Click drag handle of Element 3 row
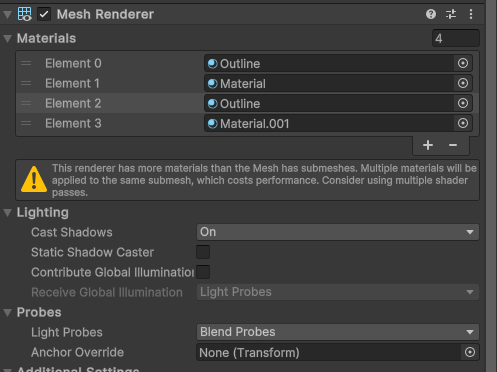This screenshot has width=497, height=372. tap(26, 123)
